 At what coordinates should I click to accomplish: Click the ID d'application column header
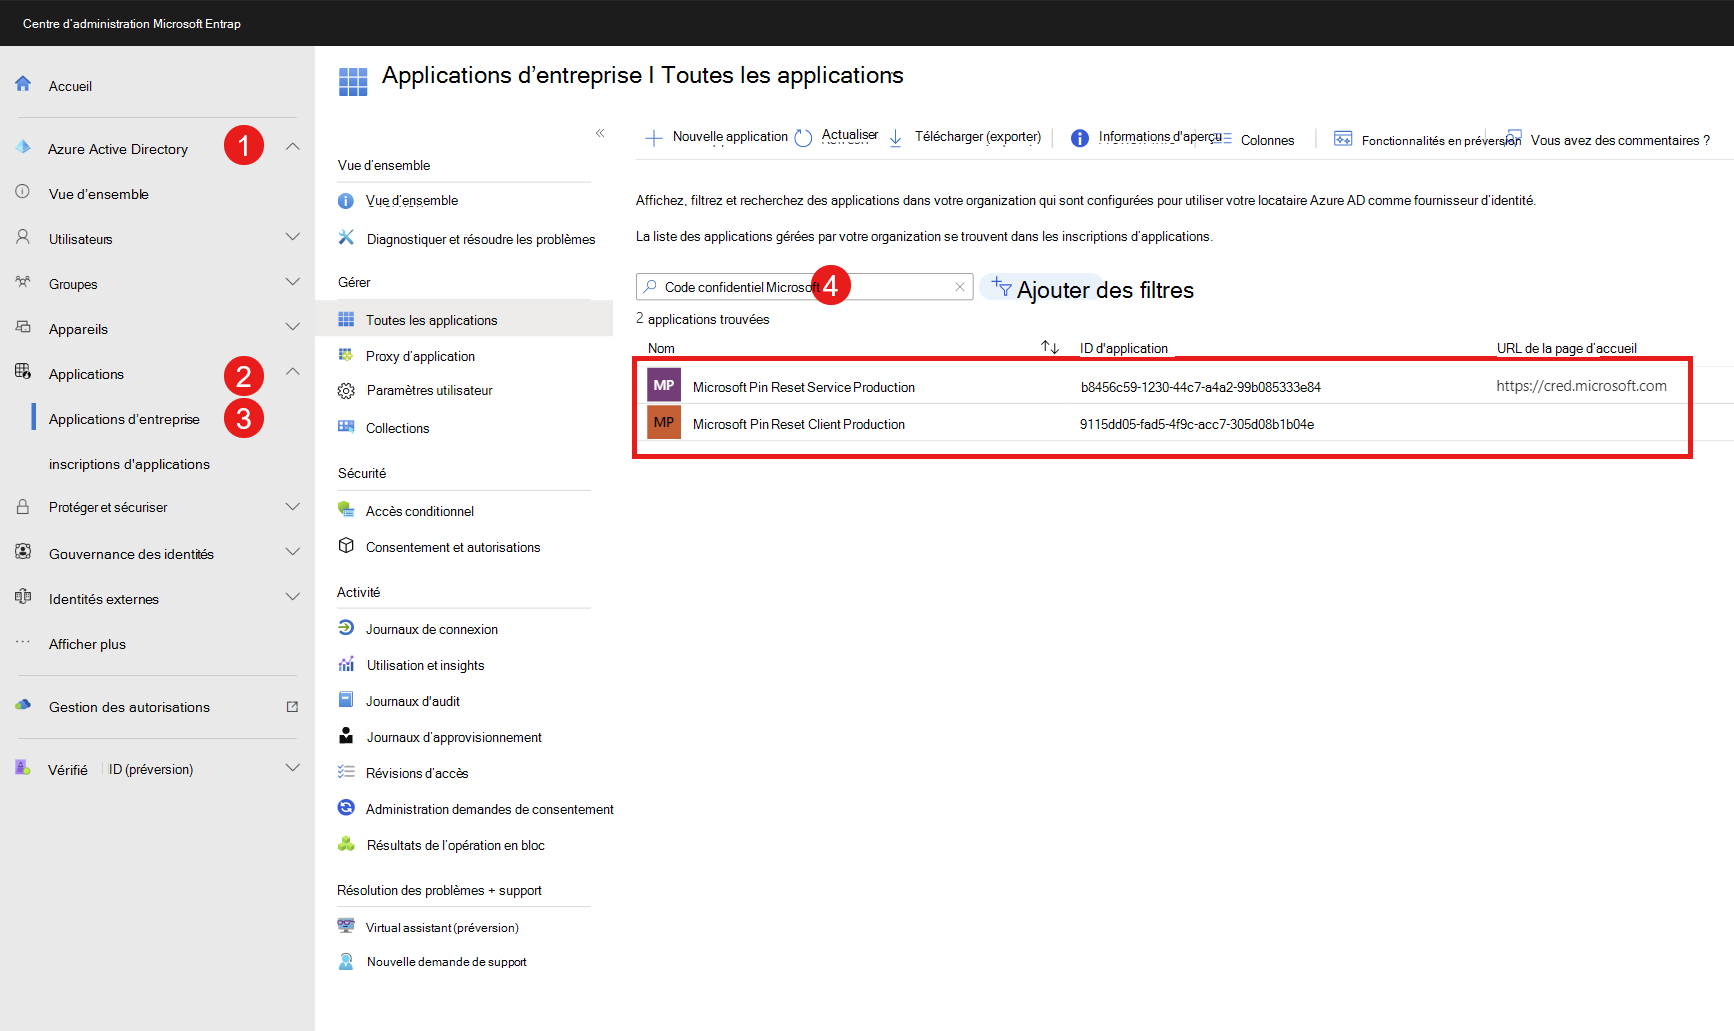[x=1124, y=348]
